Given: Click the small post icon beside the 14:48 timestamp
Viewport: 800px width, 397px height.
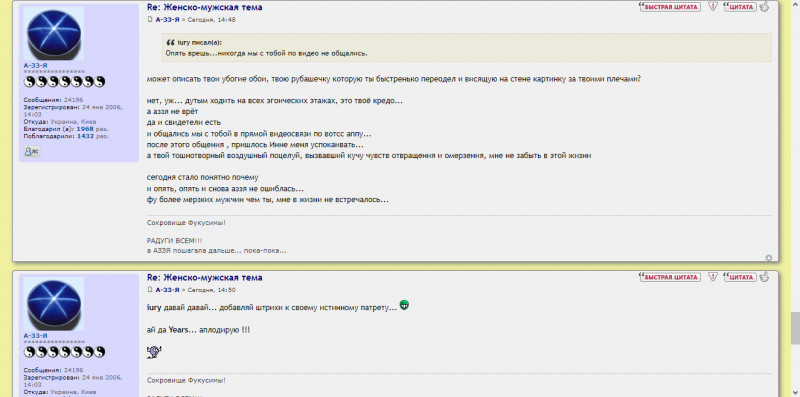Looking at the screenshot, I should coord(150,19).
